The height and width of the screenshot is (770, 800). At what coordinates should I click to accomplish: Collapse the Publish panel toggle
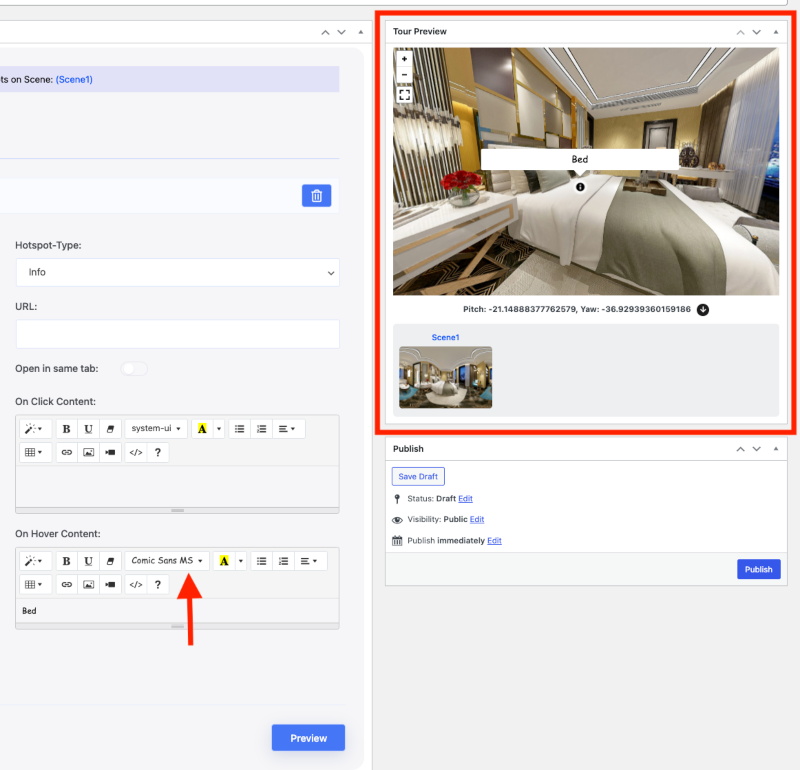[776, 449]
